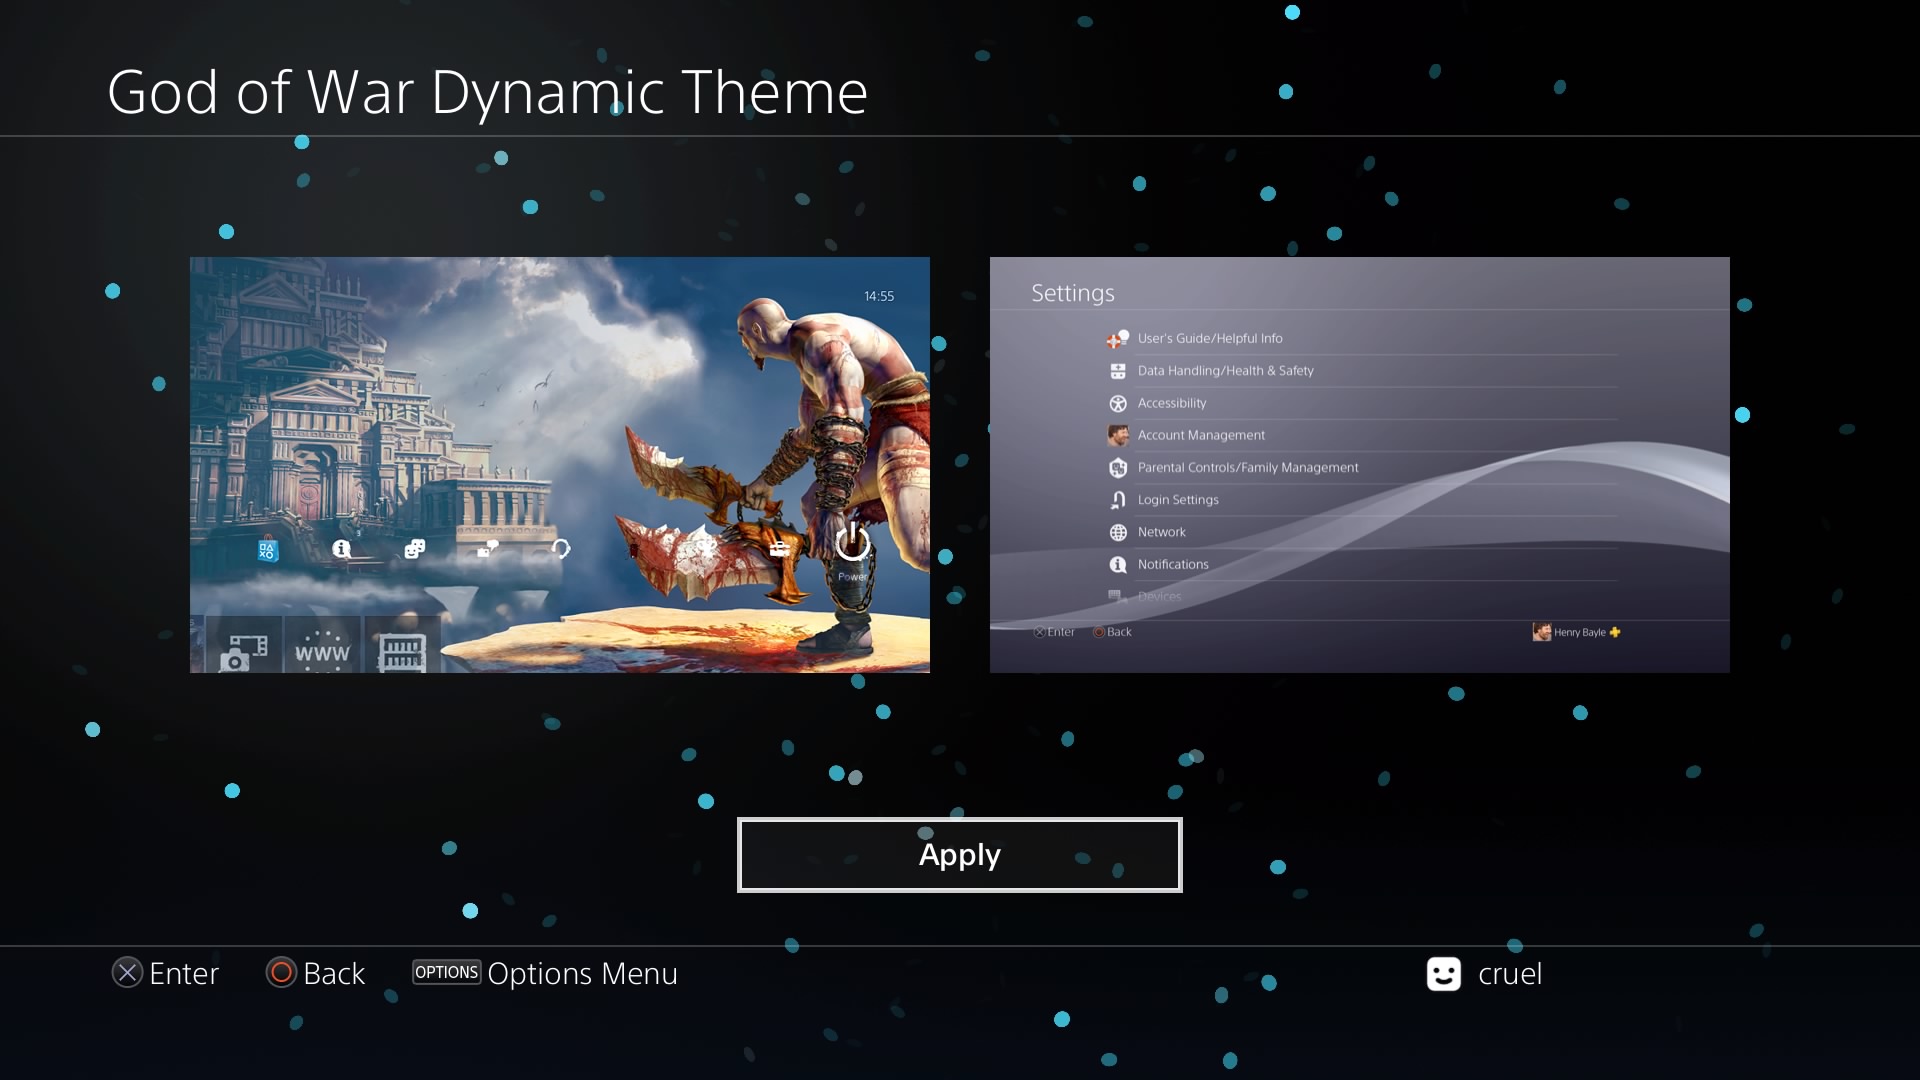This screenshot has width=1920, height=1080.
Task: Click the Power icon in home preview
Action: point(852,543)
